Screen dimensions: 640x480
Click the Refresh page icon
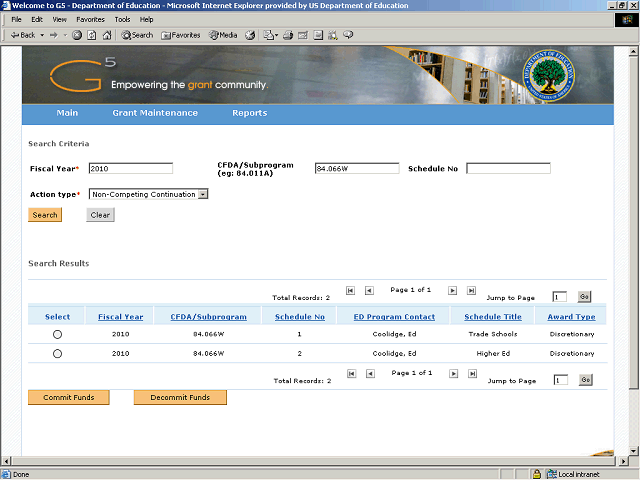(x=92, y=35)
